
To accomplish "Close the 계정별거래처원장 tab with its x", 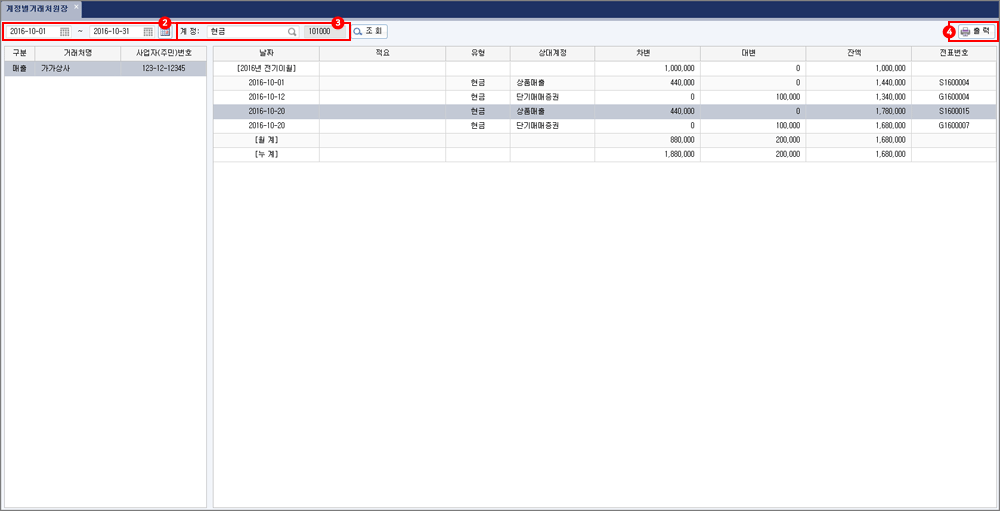I will pyautogui.click(x=76, y=6).
